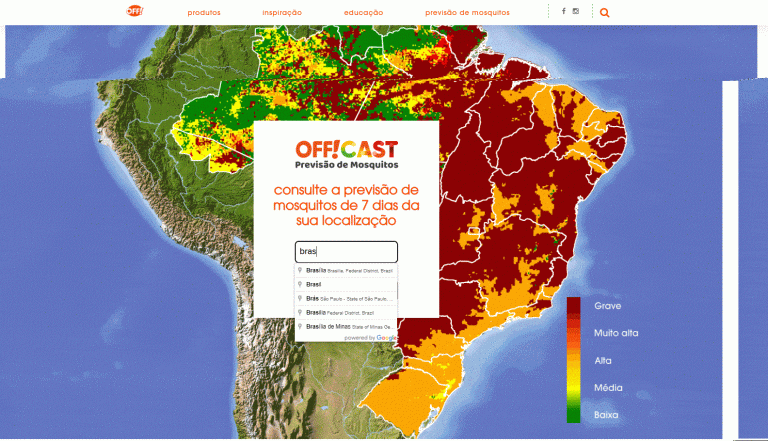Select the 'Brasil' suggestion

pyautogui.click(x=346, y=284)
